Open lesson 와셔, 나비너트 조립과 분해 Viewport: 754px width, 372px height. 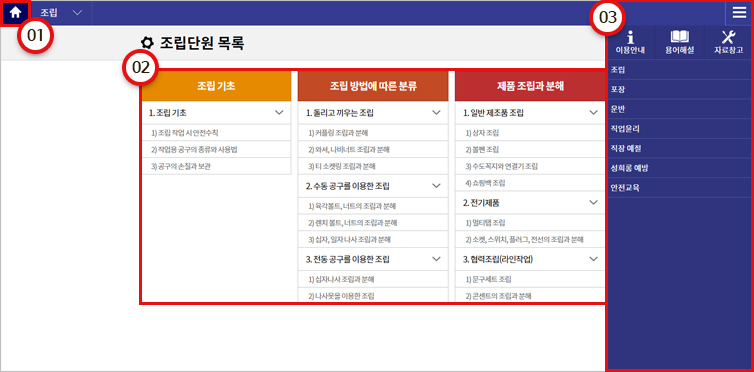[x=373, y=149]
